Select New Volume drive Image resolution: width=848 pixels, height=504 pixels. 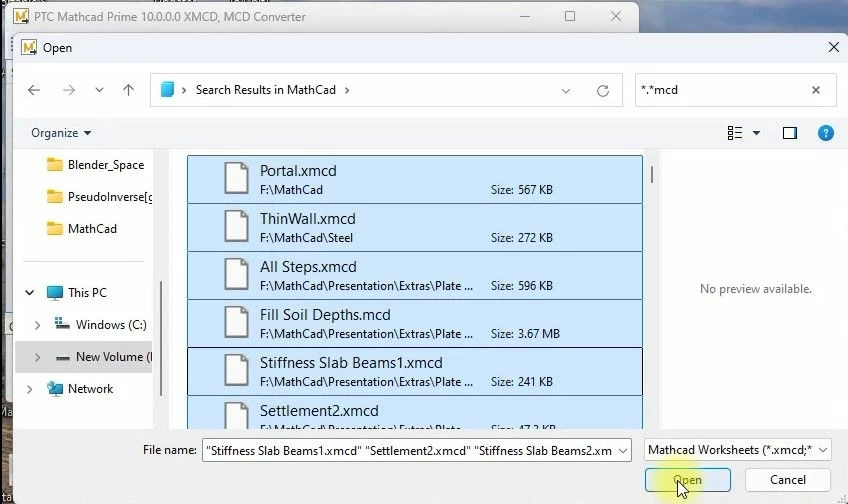coord(103,357)
